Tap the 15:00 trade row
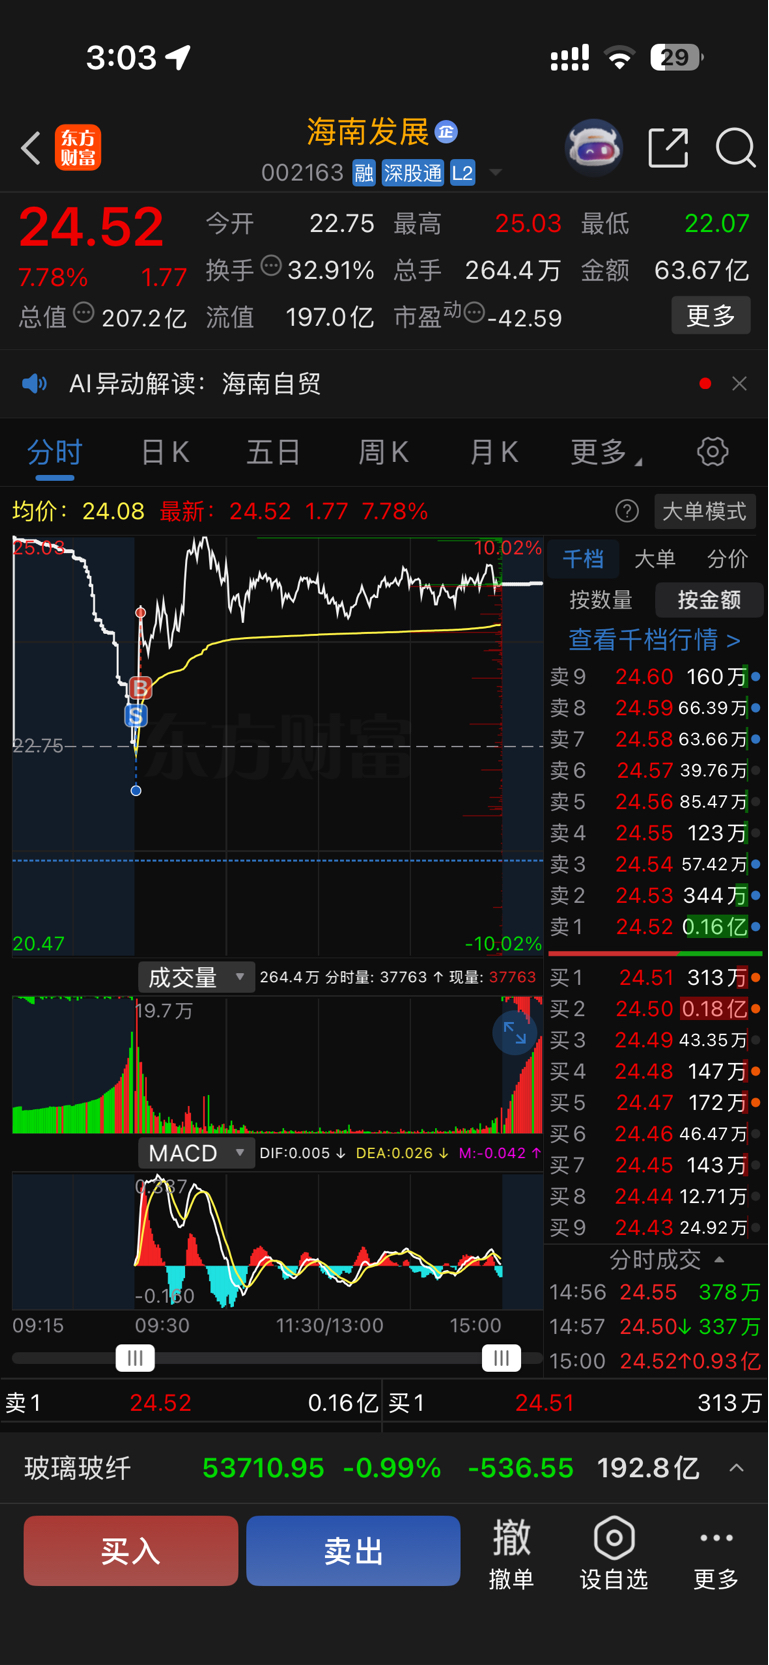769x1665 pixels. coord(655,1361)
